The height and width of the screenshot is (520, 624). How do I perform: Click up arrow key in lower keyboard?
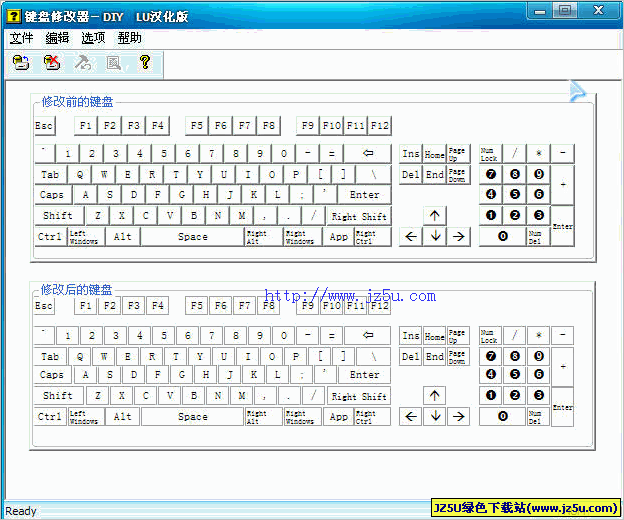[x=435, y=396]
